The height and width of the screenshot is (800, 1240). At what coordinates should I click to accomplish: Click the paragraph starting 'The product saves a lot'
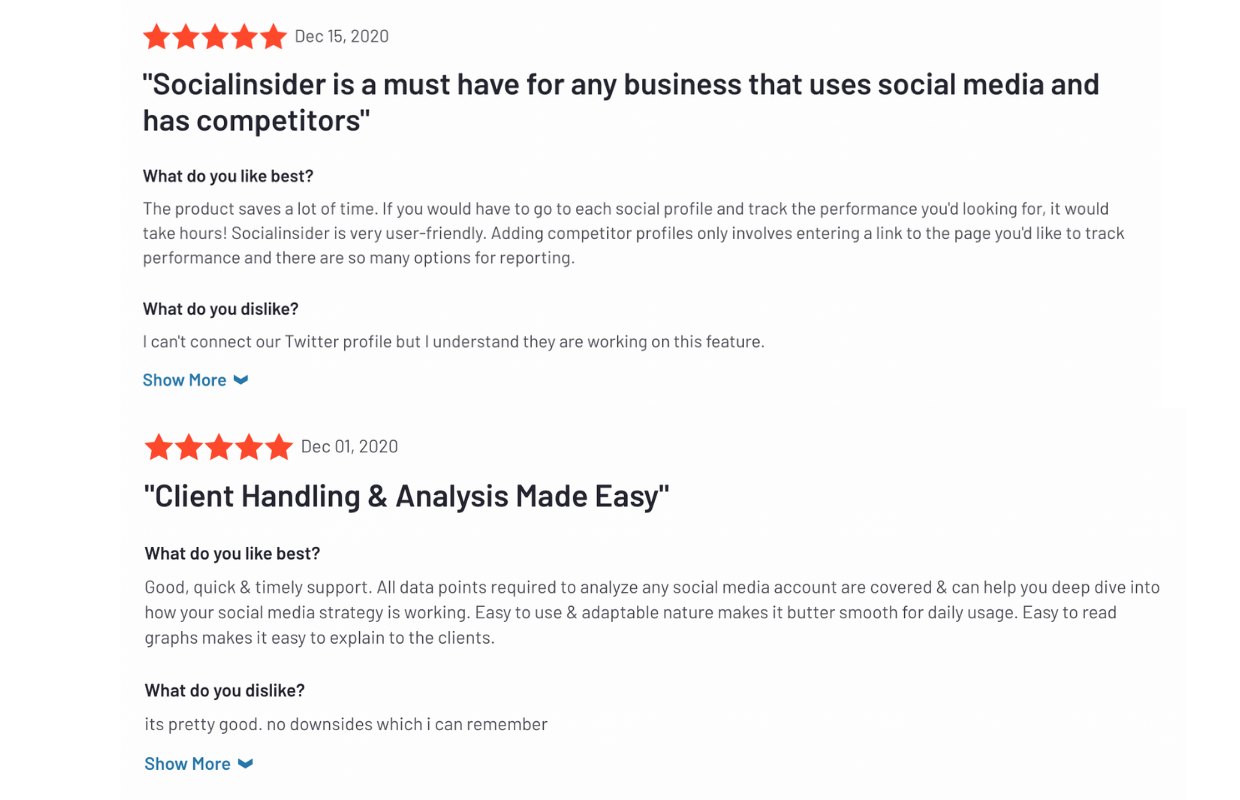[634, 233]
